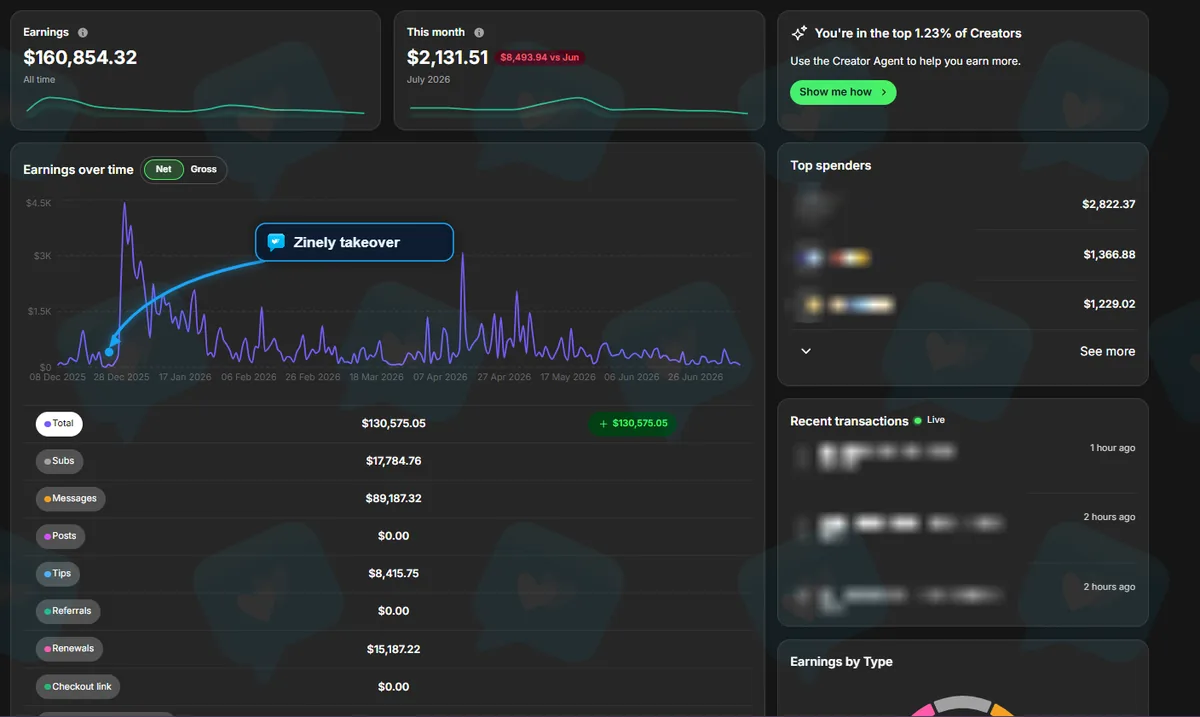This screenshot has height=717, width=1200.
Task: Click the chevron down icon beside See more
Action: (x=806, y=351)
